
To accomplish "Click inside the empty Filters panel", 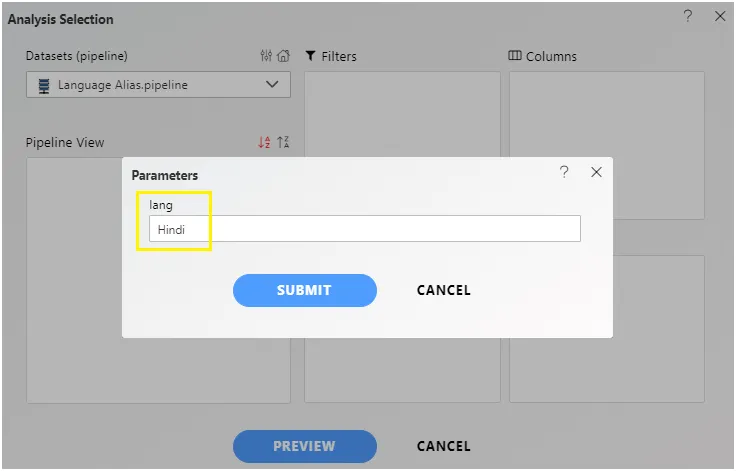I will click(x=402, y=114).
